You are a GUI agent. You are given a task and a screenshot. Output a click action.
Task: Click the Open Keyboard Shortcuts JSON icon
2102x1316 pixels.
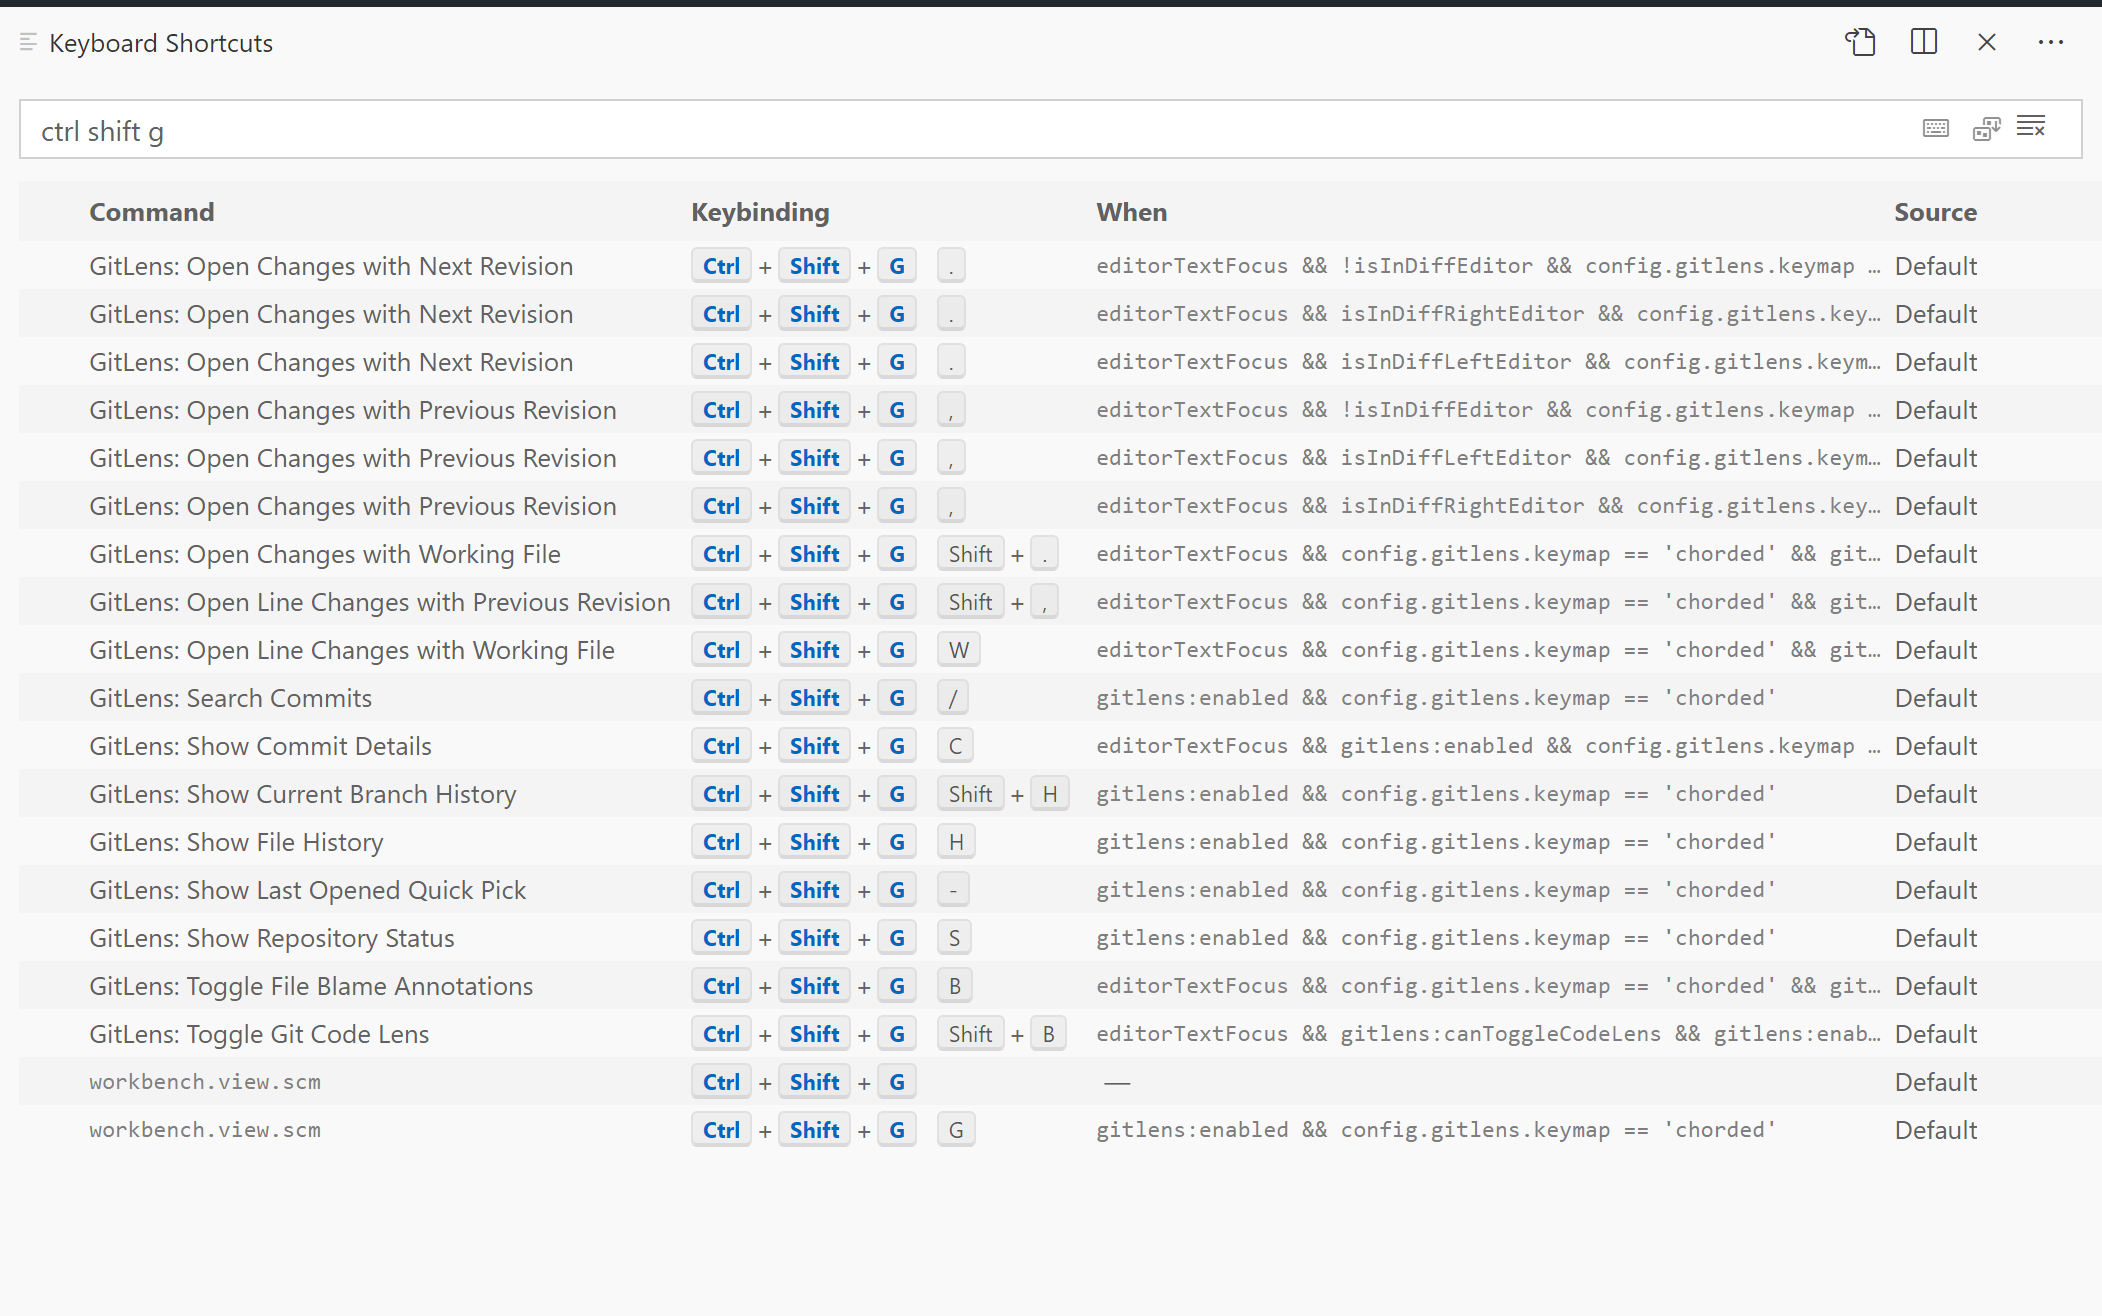pyautogui.click(x=1860, y=42)
